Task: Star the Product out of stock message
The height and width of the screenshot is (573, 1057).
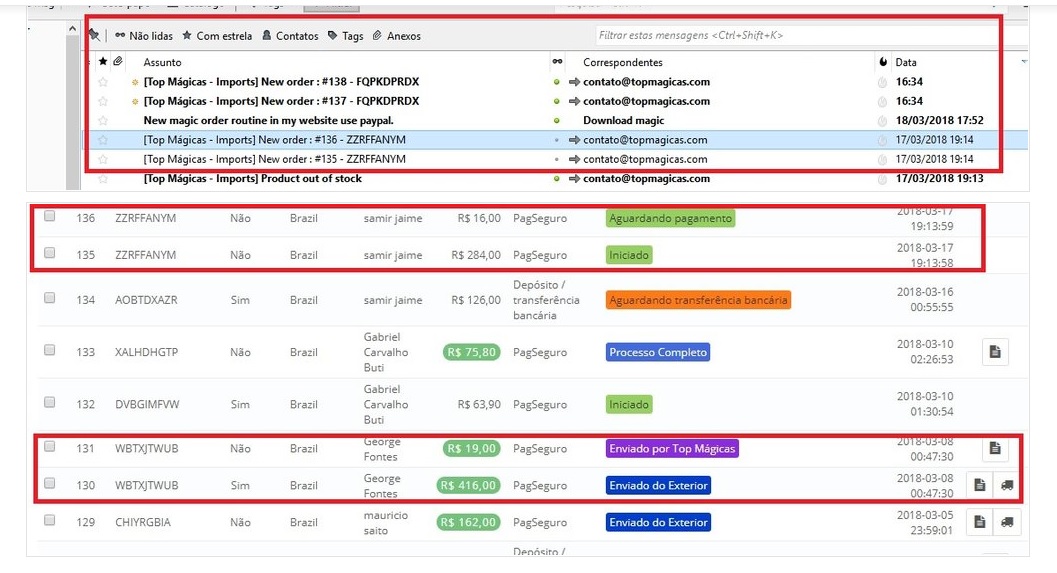Action: pyautogui.click(x=103, y=179)
